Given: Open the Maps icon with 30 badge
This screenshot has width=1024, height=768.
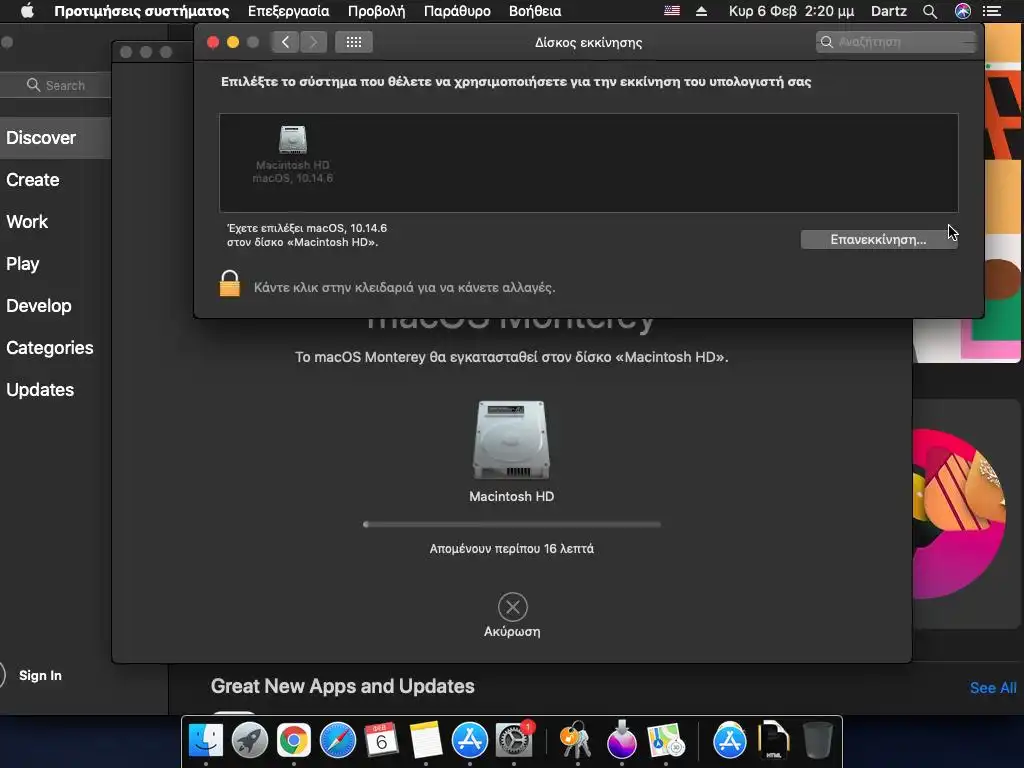Looking at the screenshot, I should (665, 740).
